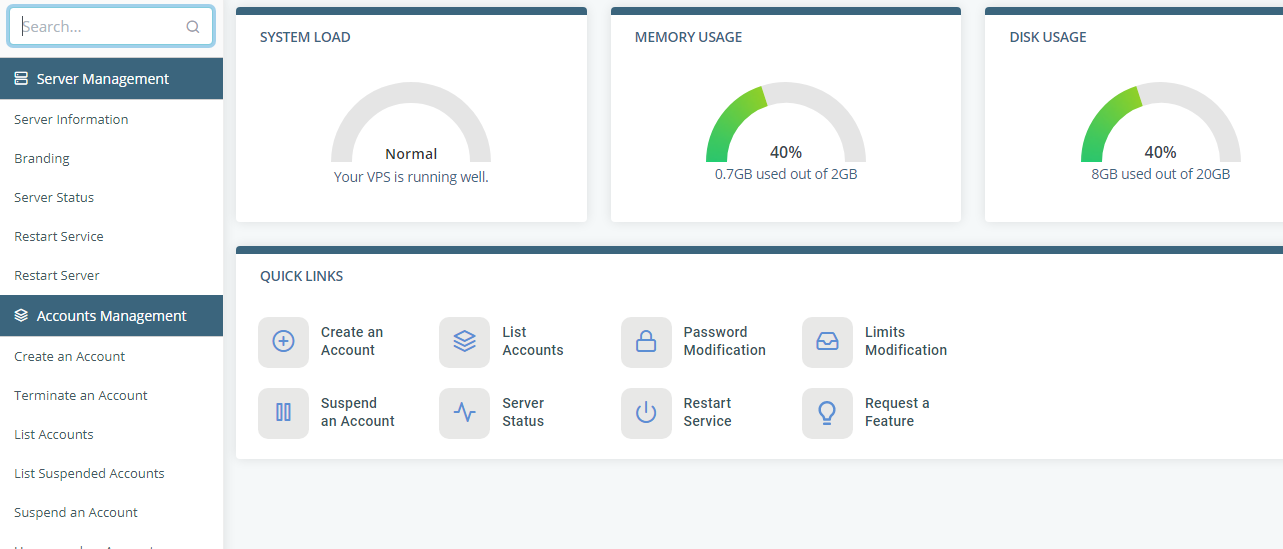Click the Request a Feature lightbulb icon
Screen dimensions: 1283x549
tap(827, 413)
